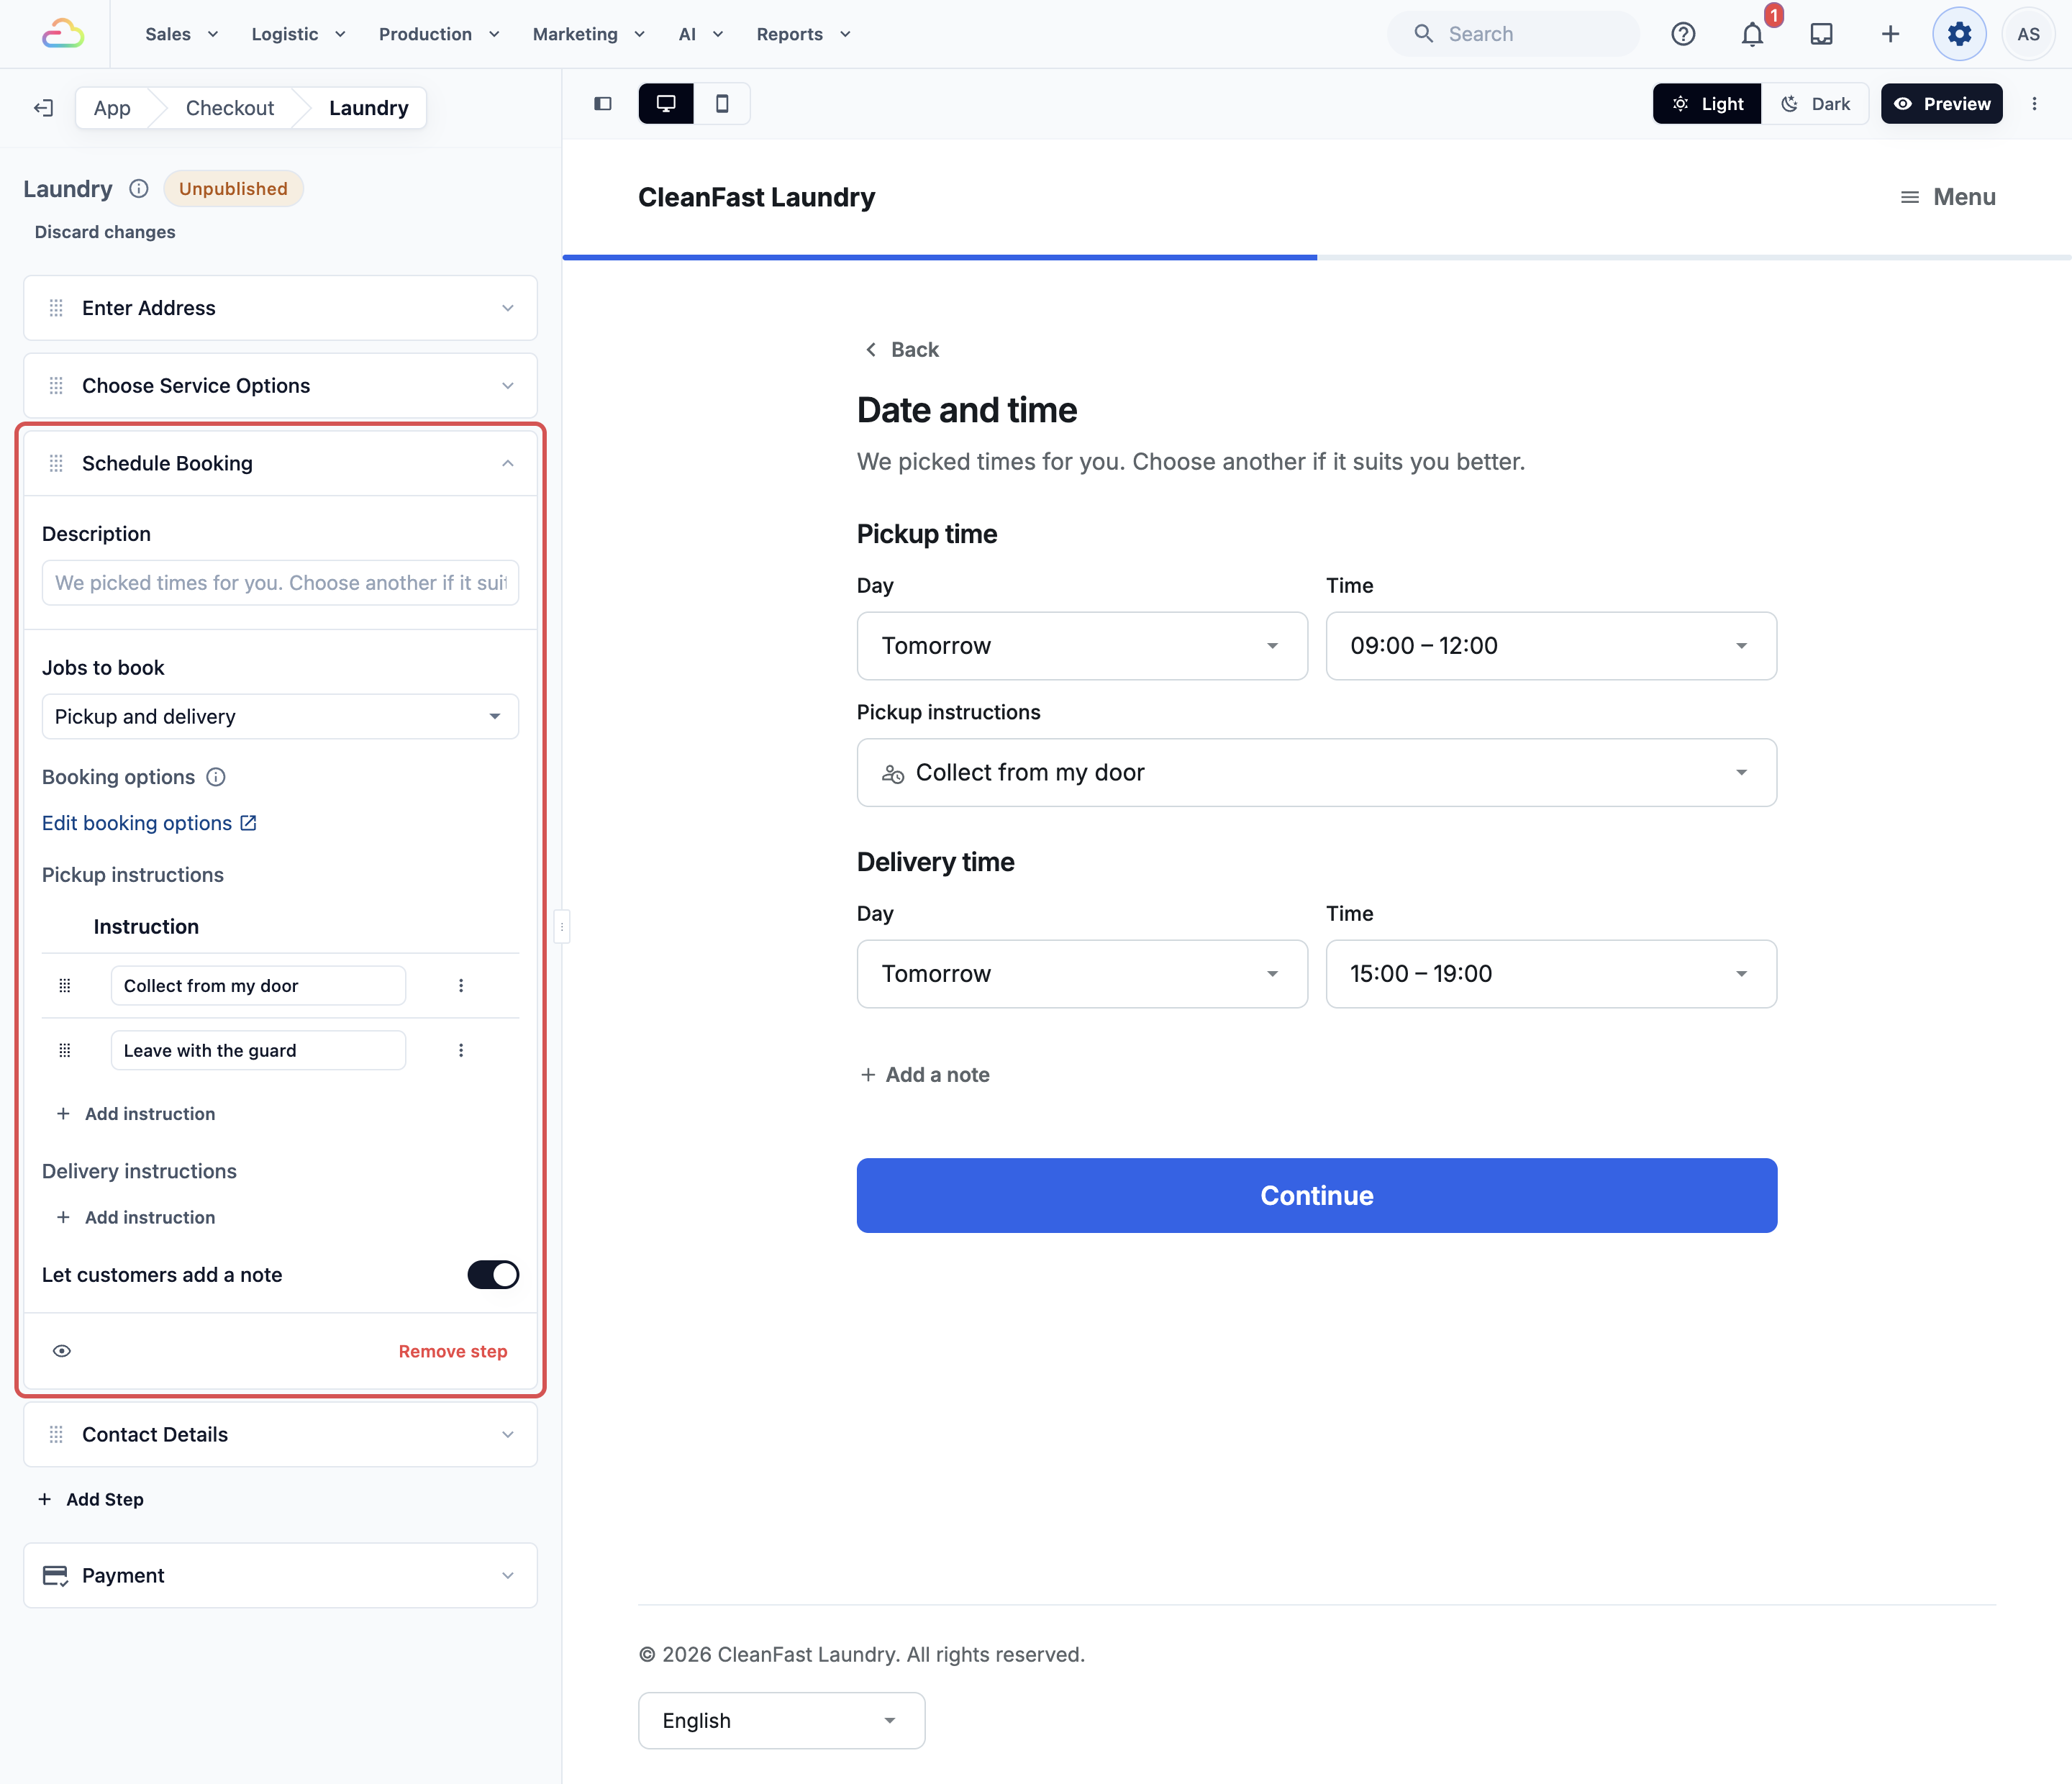The height and width of the screenshot is (1784, 2072).
Task: Open the AI menu
Action: point(700,34)
